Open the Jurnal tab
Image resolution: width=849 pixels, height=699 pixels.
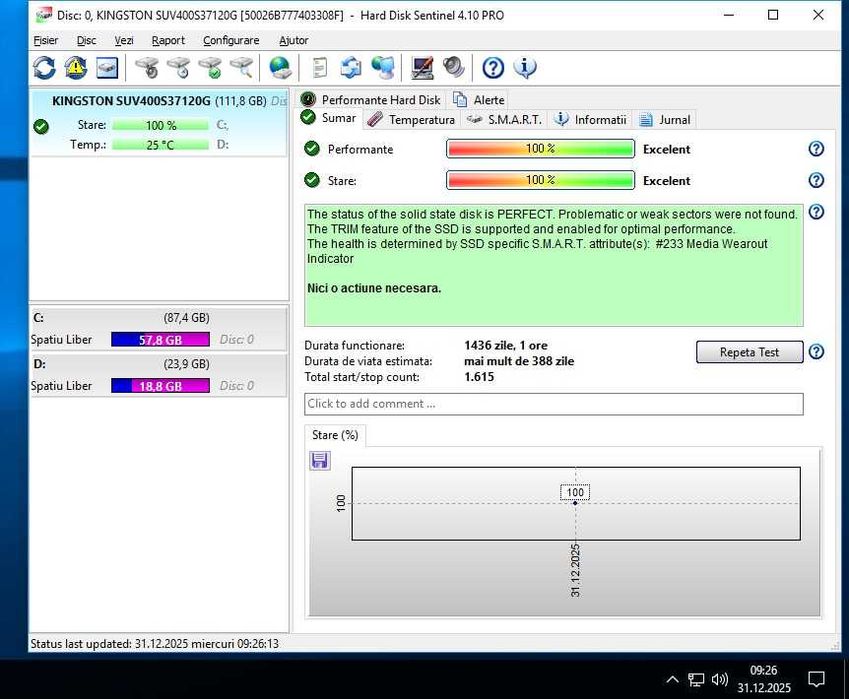pyautogui.click(x=665, y=120)
